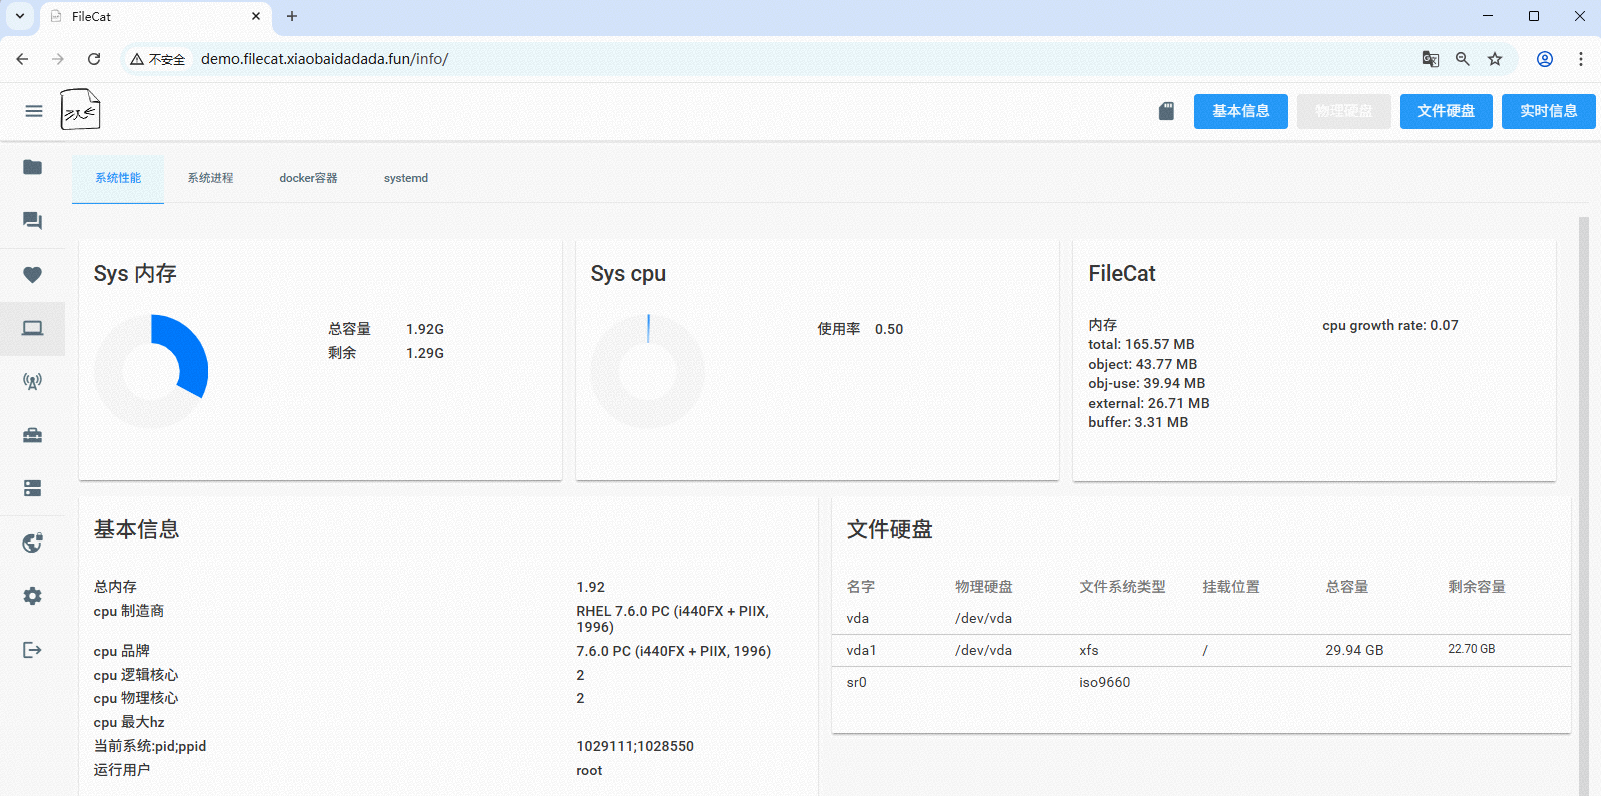Click the 挂载位置 column header
This screenshot has height=796, width=1601.
coord(1231,587)
